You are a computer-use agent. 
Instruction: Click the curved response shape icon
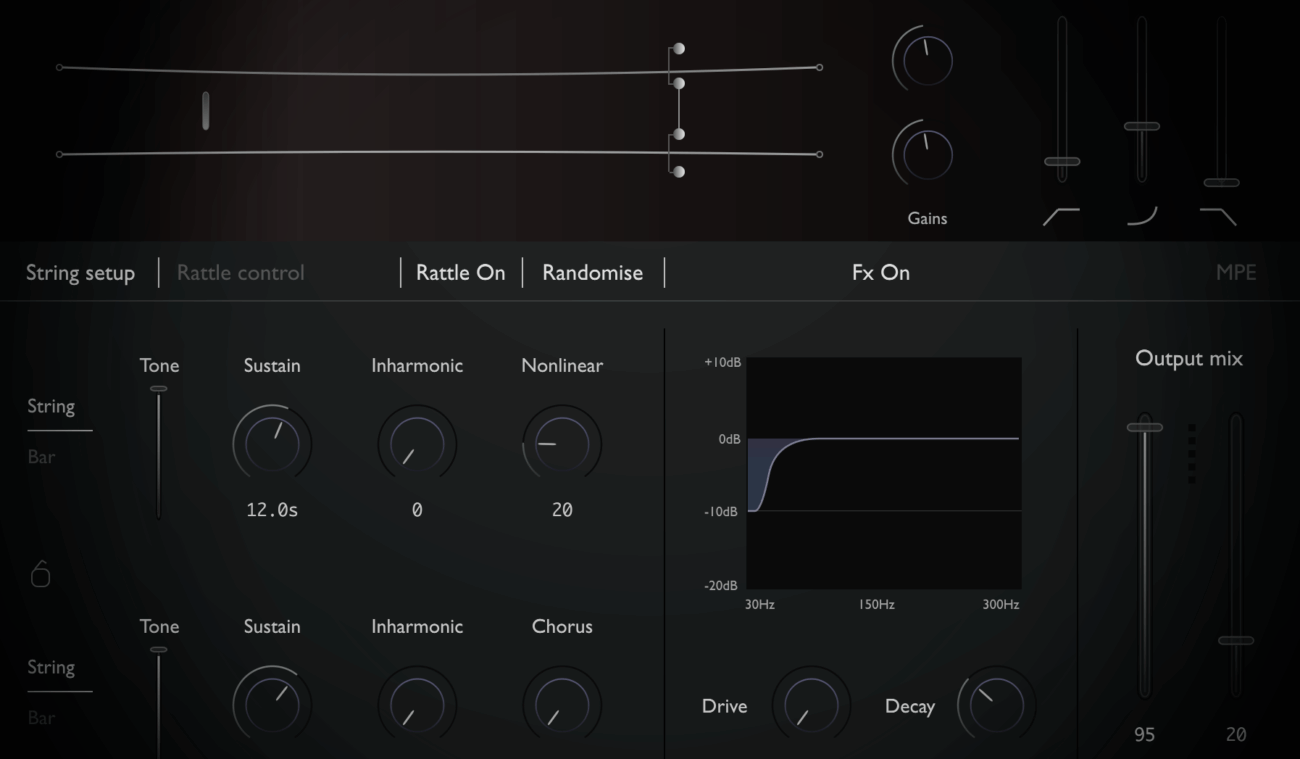click(x=1141, y=216)
